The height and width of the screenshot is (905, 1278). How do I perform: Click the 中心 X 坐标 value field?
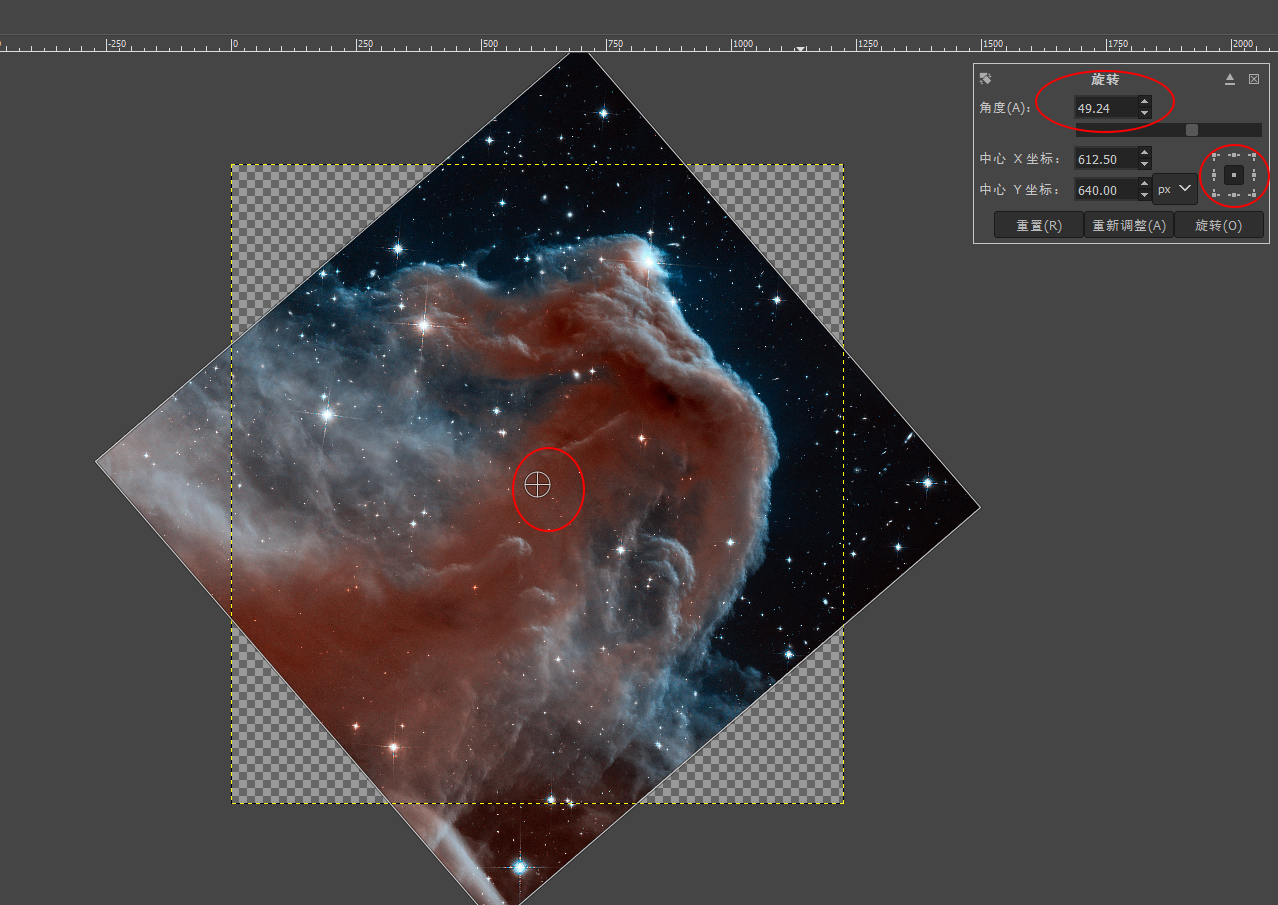pyautogui.click(x=1106, y=158)
